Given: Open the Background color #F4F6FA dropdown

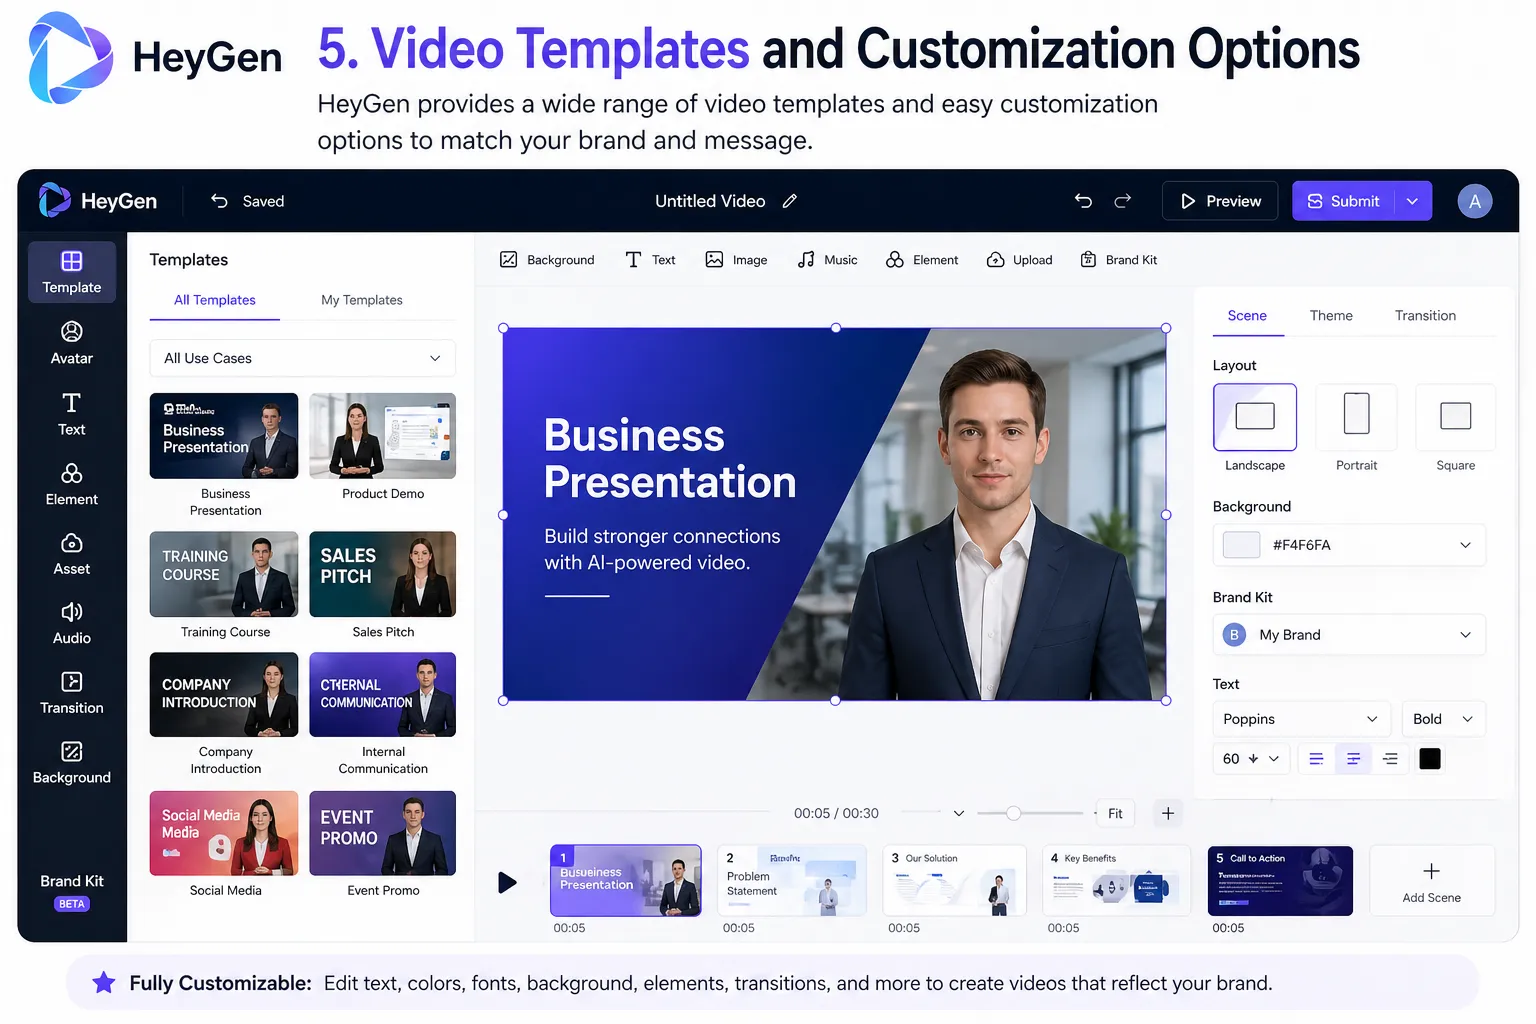Looking at the screenshot, I should (x=1349, y=545).
